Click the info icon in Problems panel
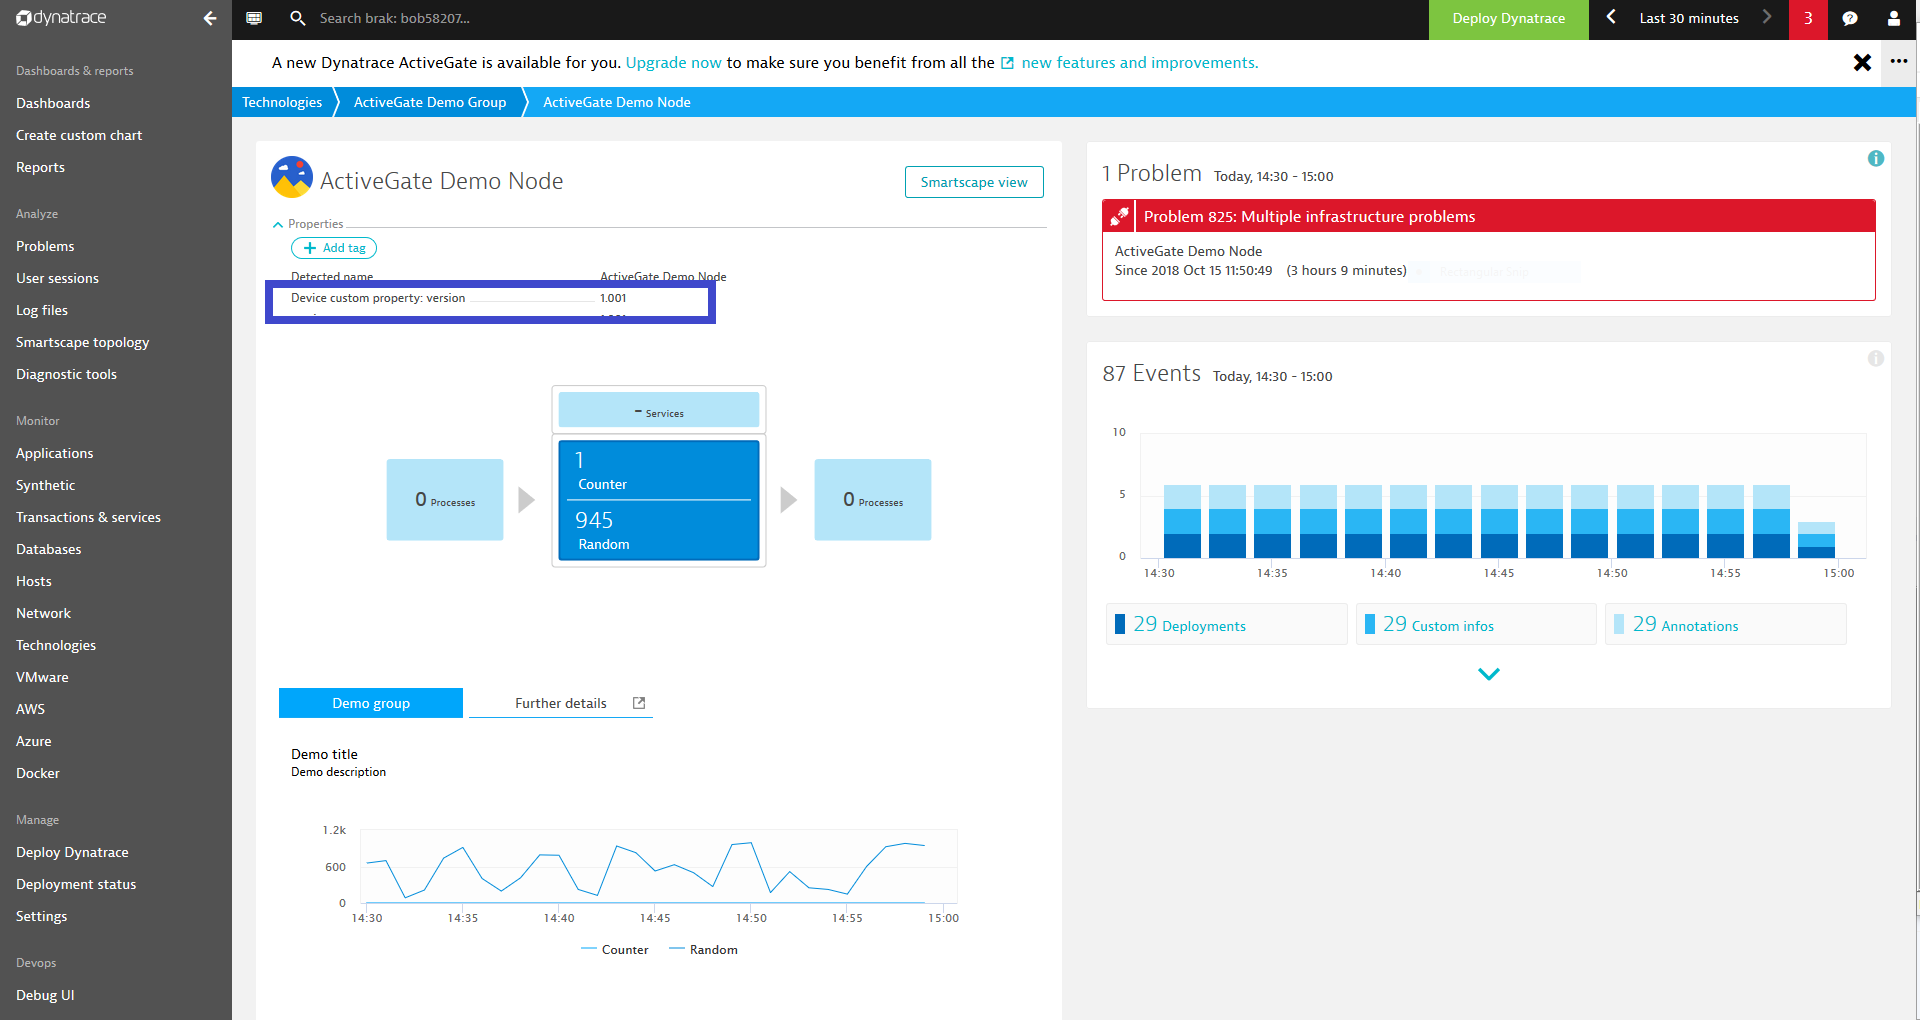 click(1876, 158)
